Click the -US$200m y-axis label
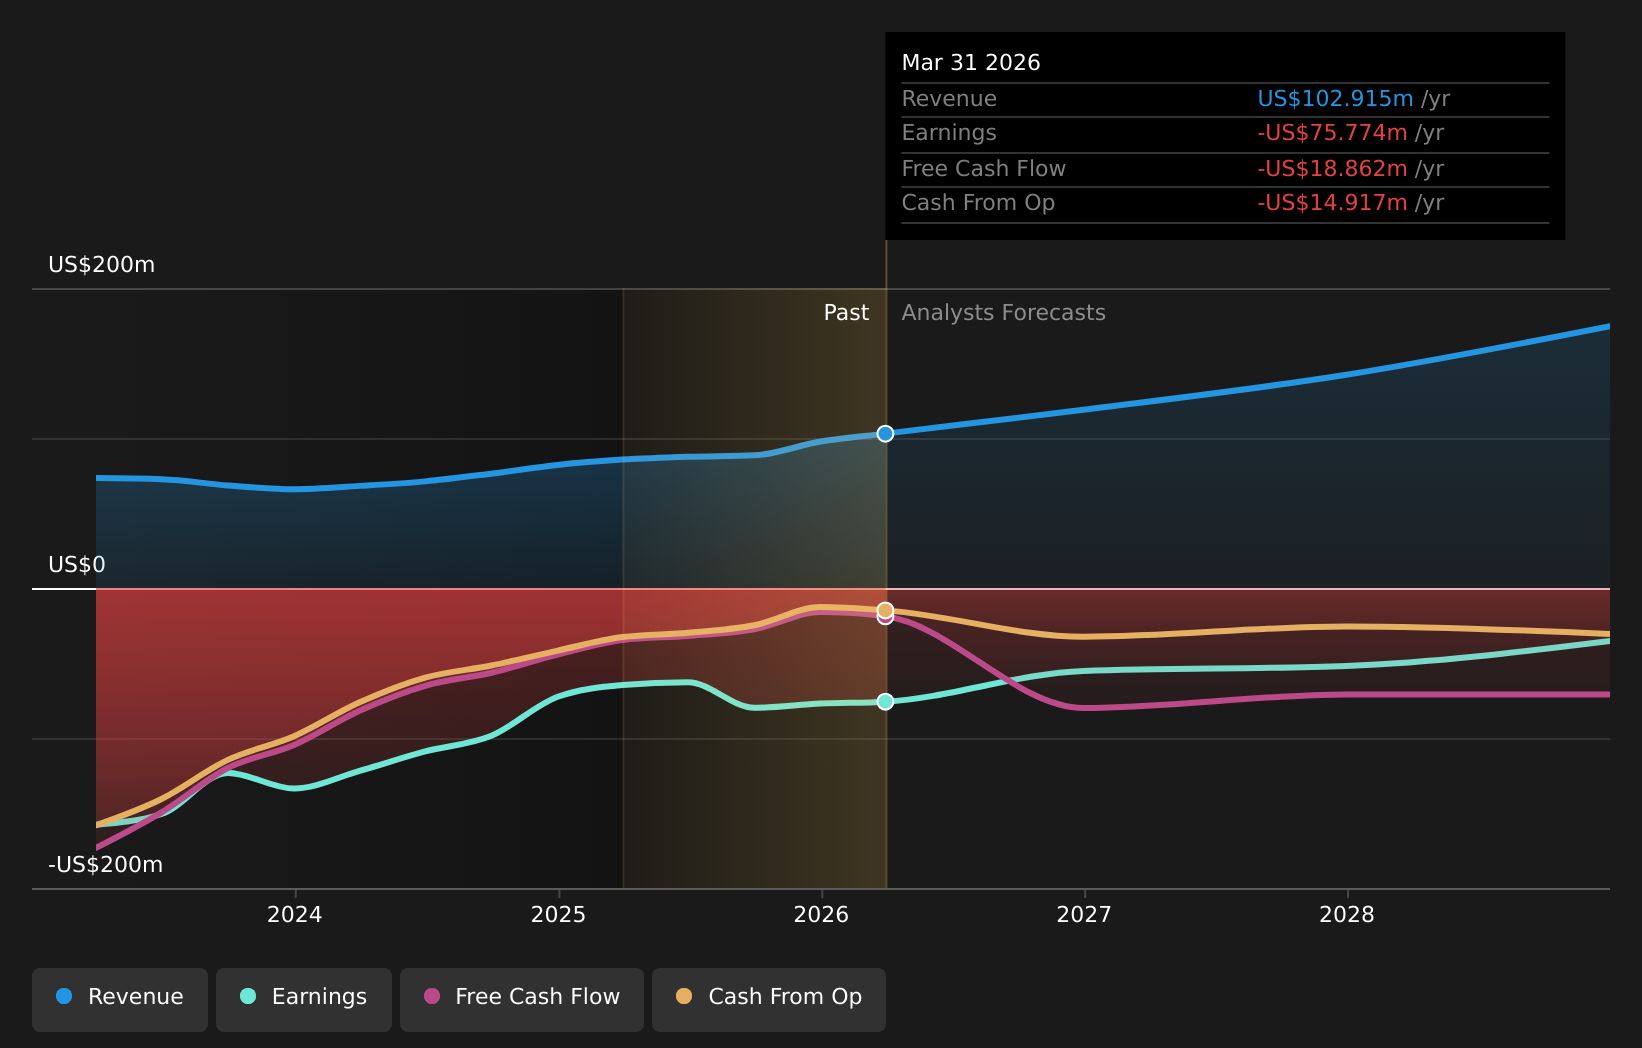This screenshot has height=1048, width=1642. click(x=105, y=865)
